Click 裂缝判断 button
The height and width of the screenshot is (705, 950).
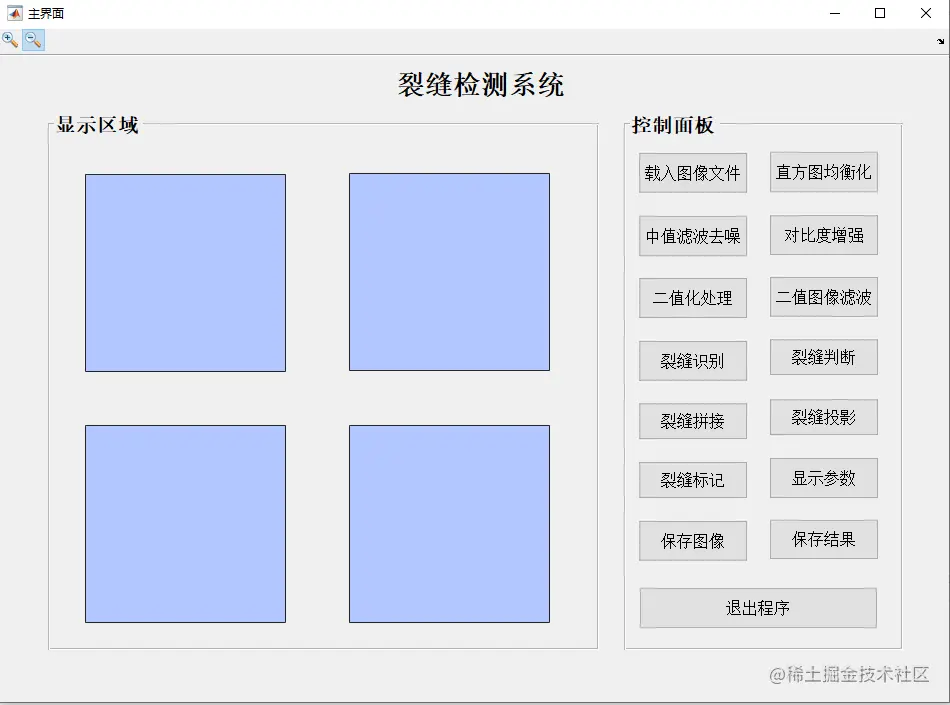[823, 357]
